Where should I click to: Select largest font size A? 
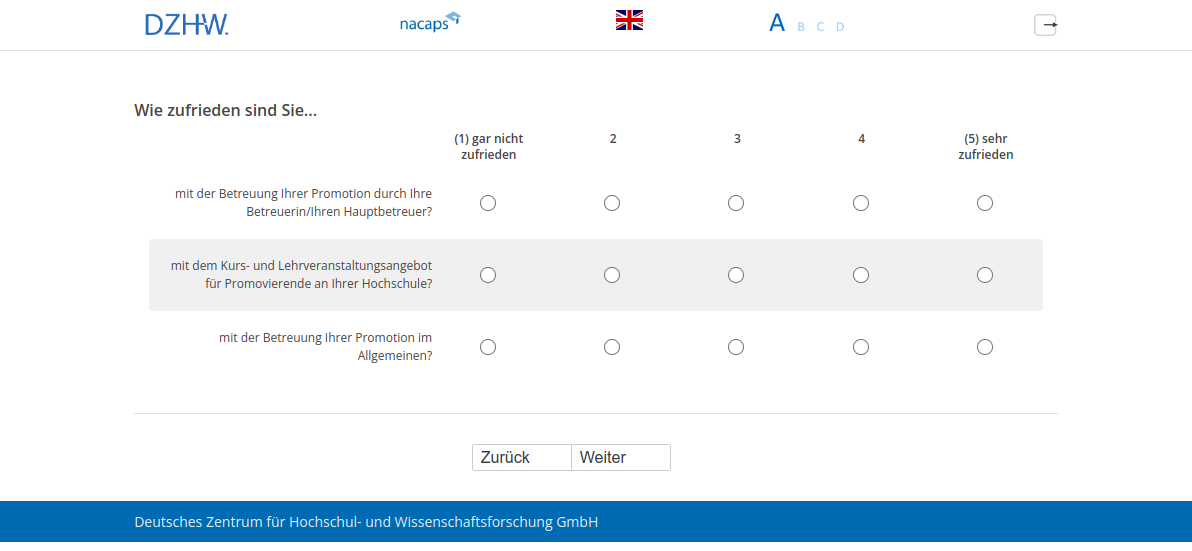tap(777, 23)
